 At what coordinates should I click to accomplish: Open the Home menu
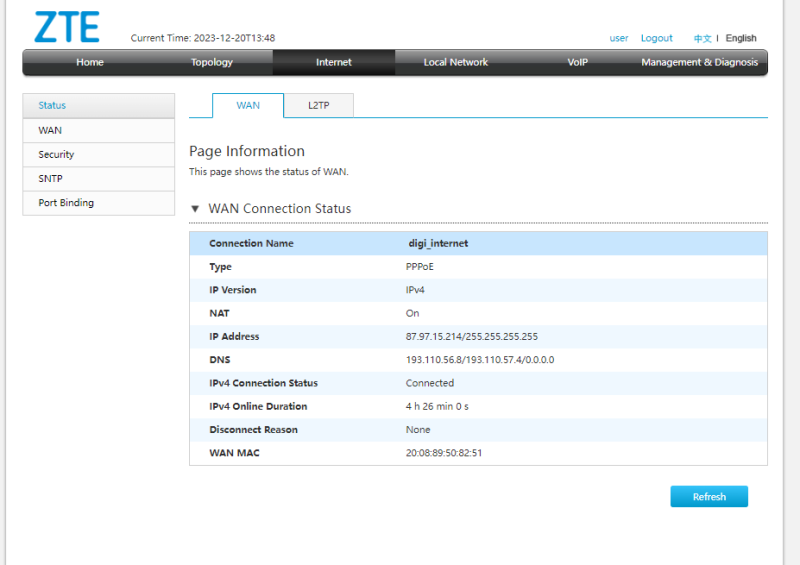[x=90, y=62]
